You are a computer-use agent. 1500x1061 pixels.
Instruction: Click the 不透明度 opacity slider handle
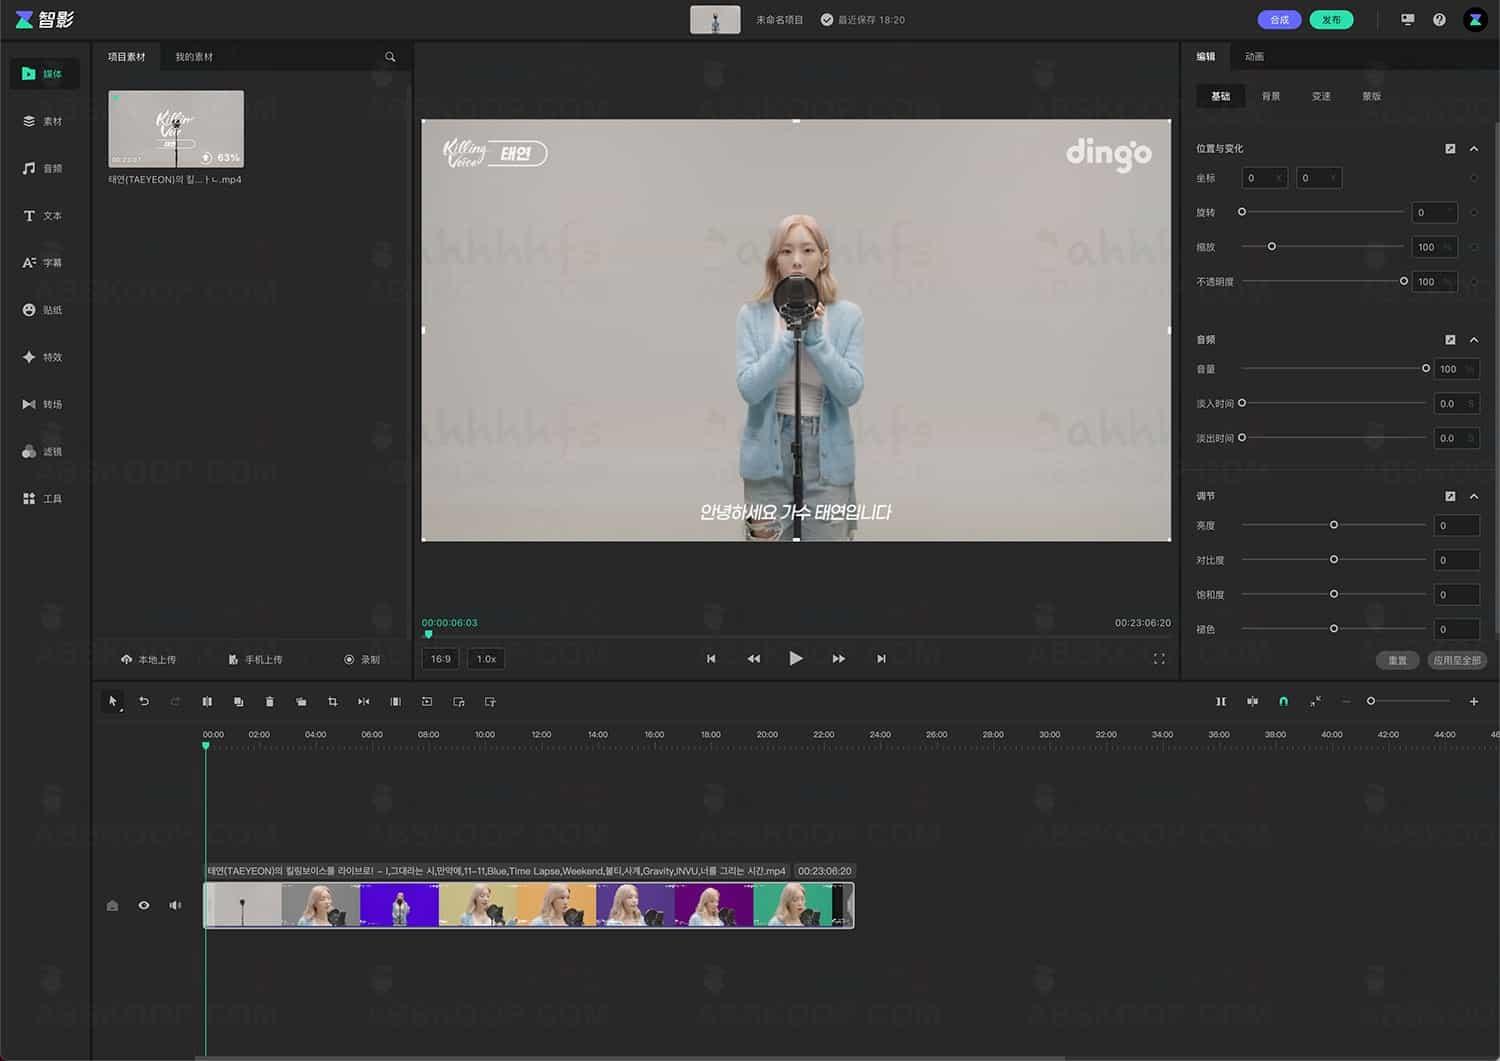tap(1404, 281)
